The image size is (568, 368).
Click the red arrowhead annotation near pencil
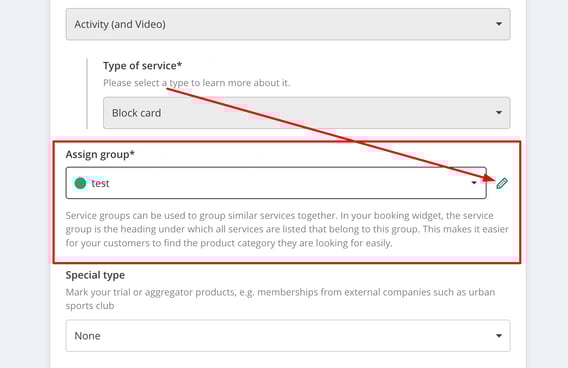point(489,178)
